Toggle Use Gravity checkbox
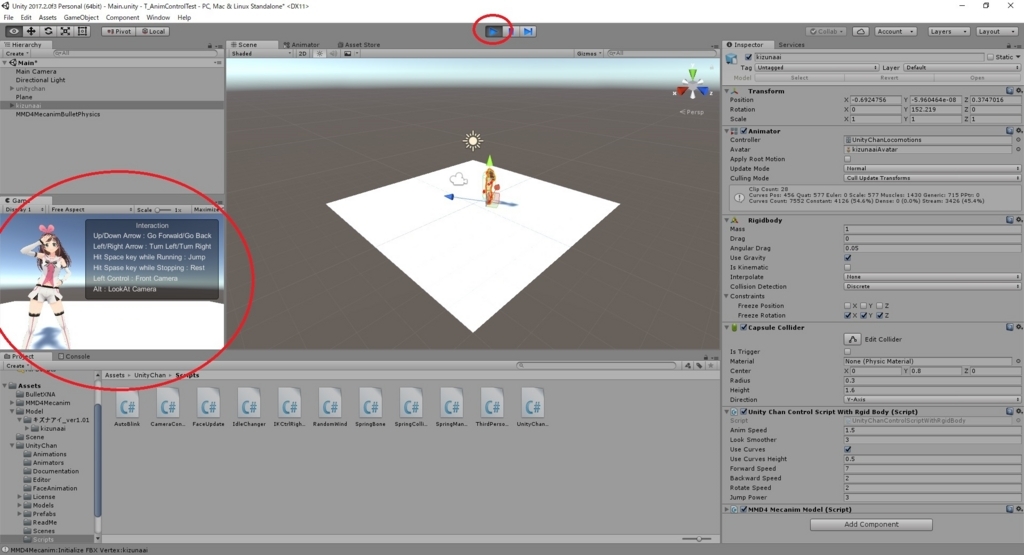 pyautogui.click(x=848, y=258)
